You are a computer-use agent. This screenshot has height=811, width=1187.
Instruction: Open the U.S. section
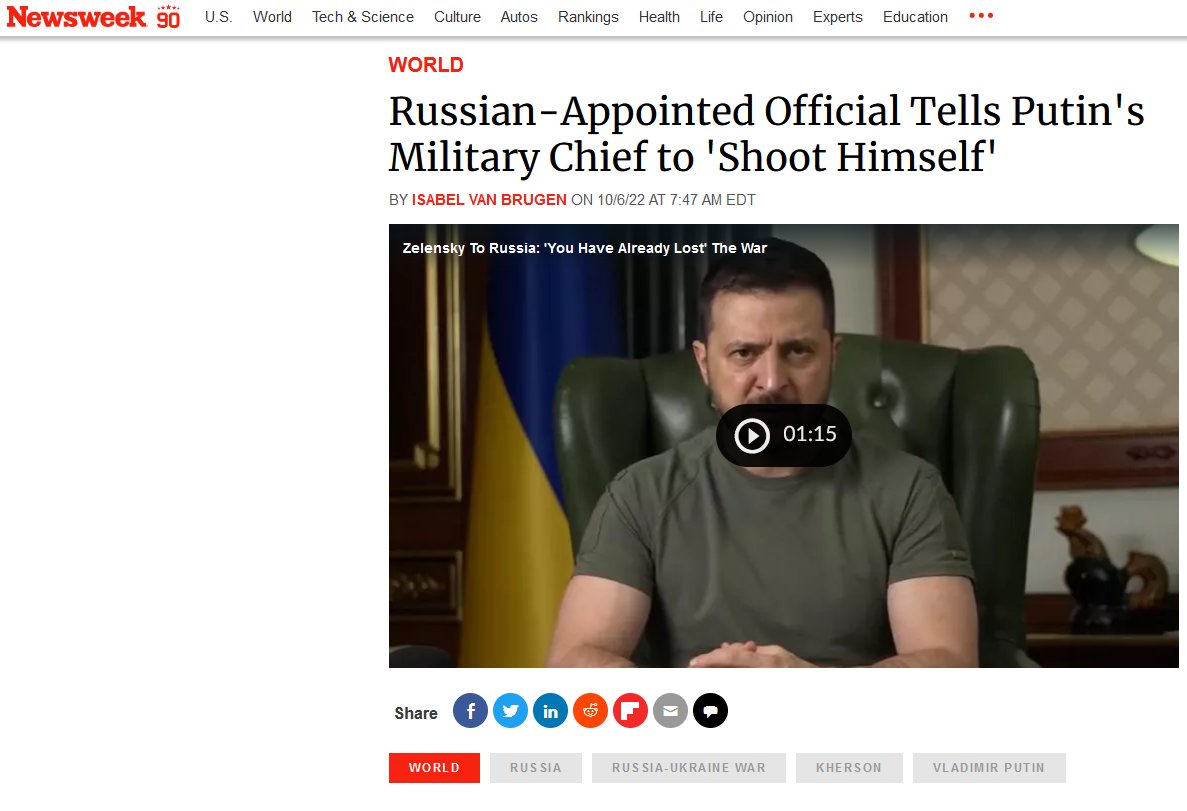[x=218, y=17]
